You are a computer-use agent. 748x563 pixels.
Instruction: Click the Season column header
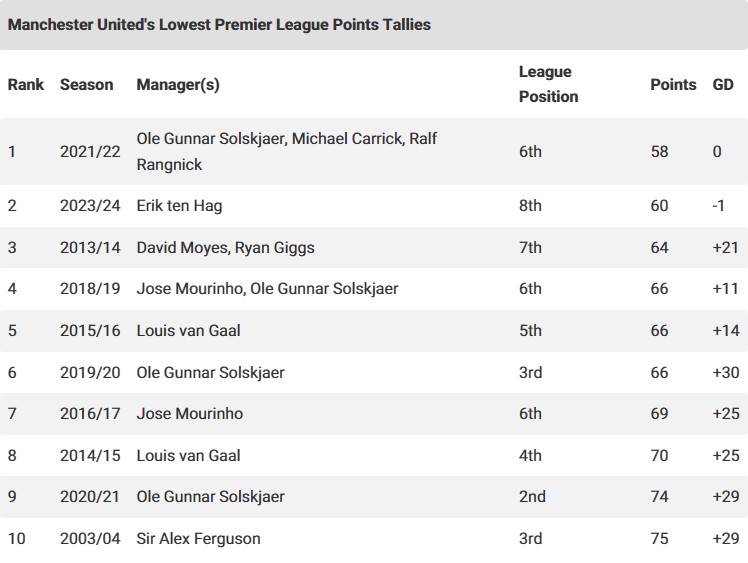click(87, 85)
